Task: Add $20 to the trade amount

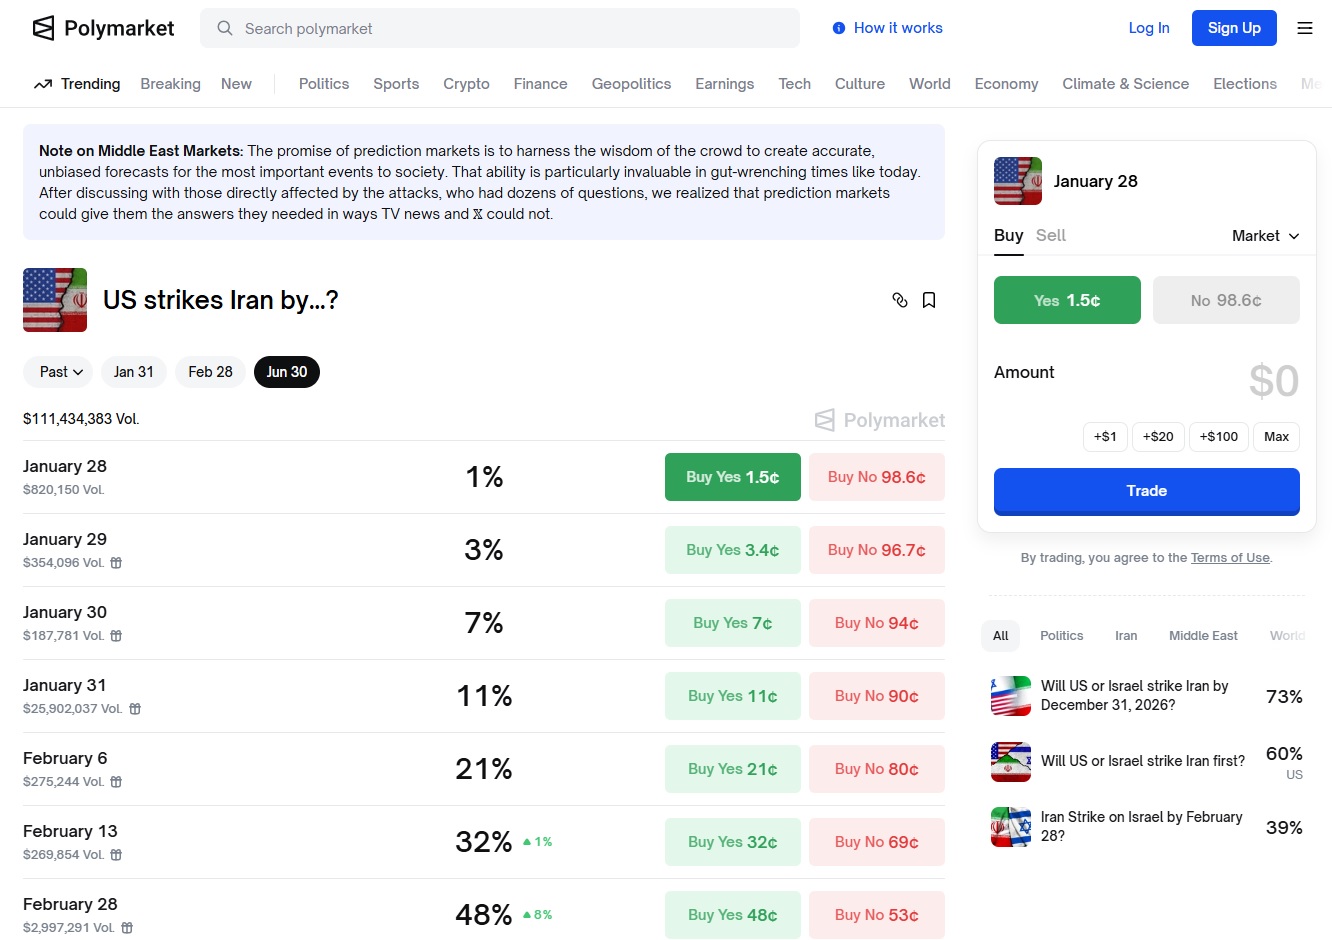Action: (x=1158, y=437)
